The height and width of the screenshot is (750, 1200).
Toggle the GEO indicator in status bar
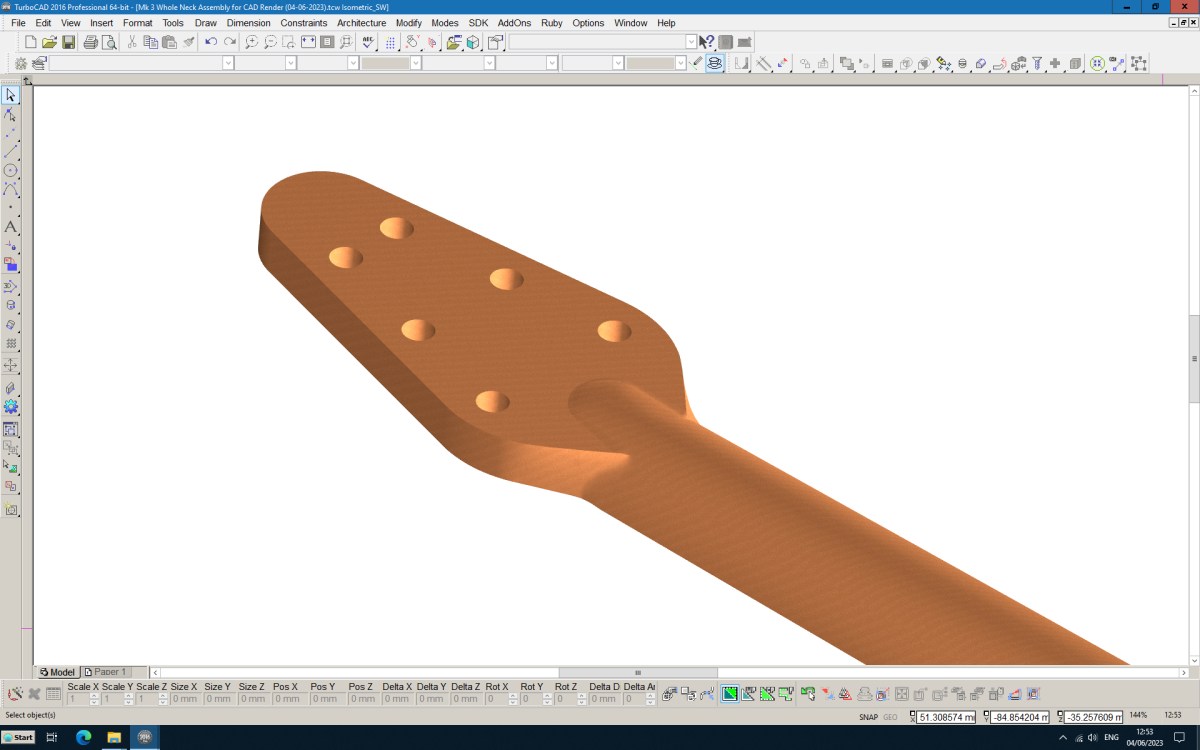pos(890,717)
